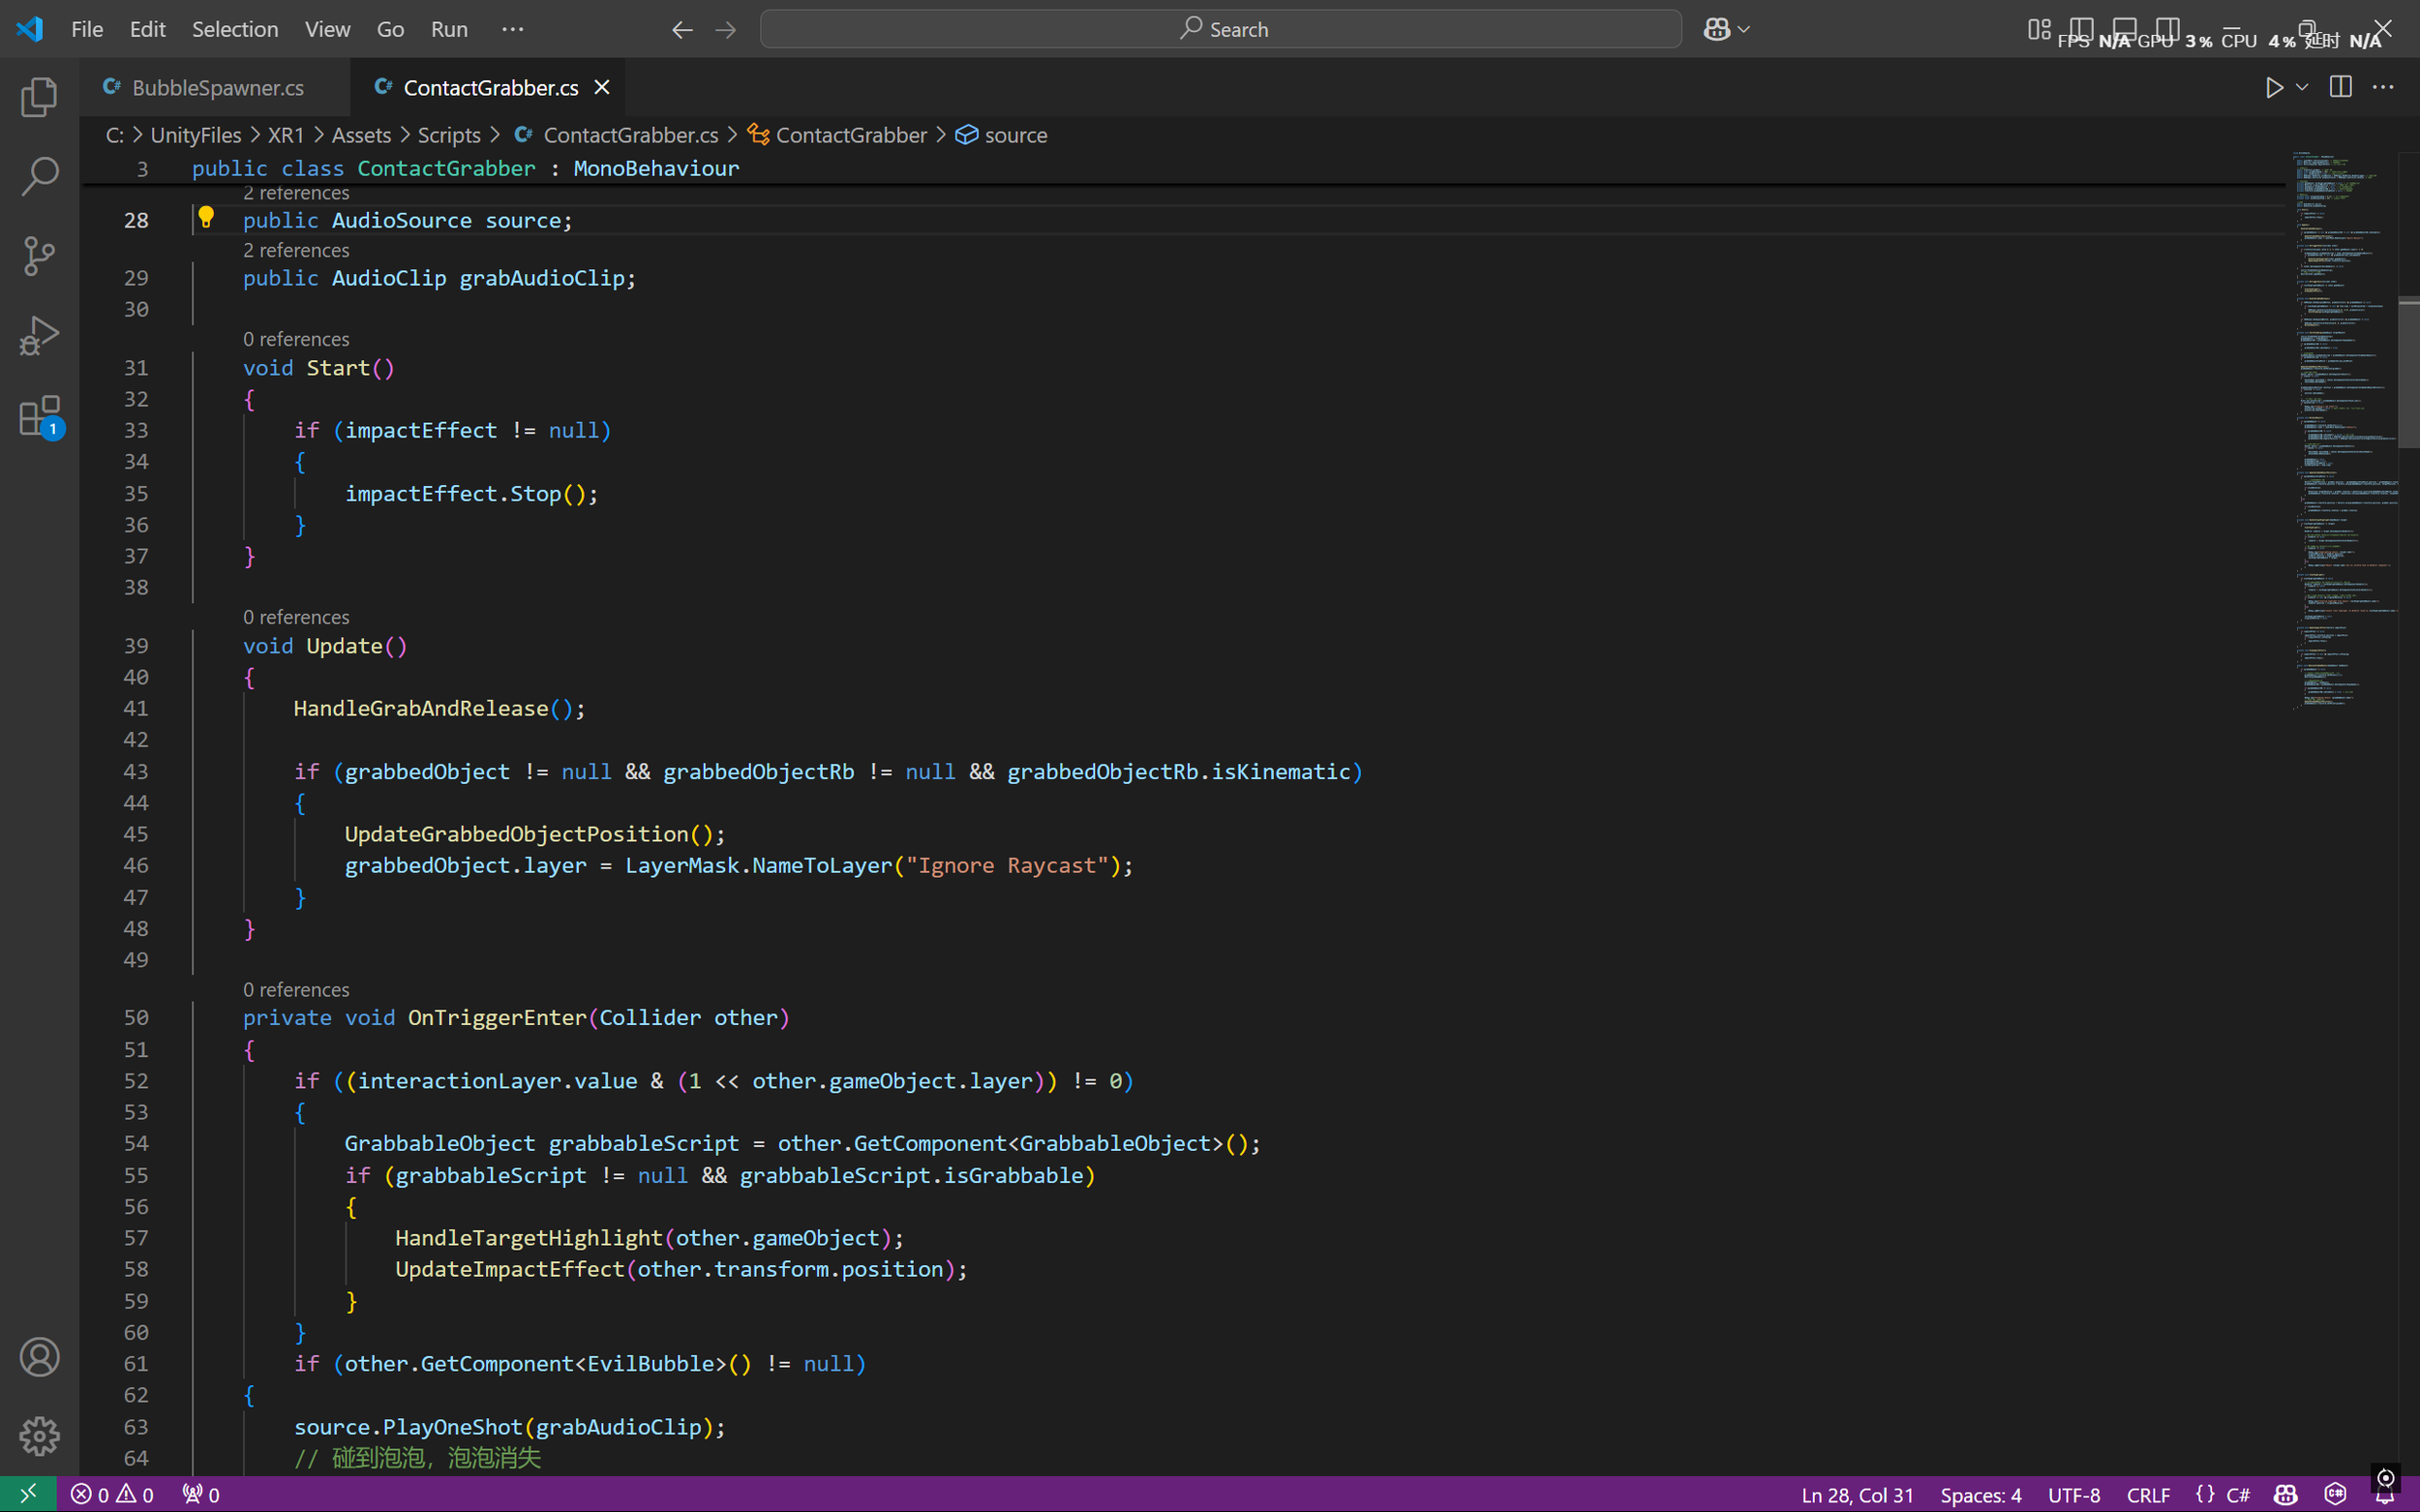Image resolution: width=2420 pixels, height=1512 pixels.
Task: Expand the run button dropdown arrow
Action: point(2302,87)
